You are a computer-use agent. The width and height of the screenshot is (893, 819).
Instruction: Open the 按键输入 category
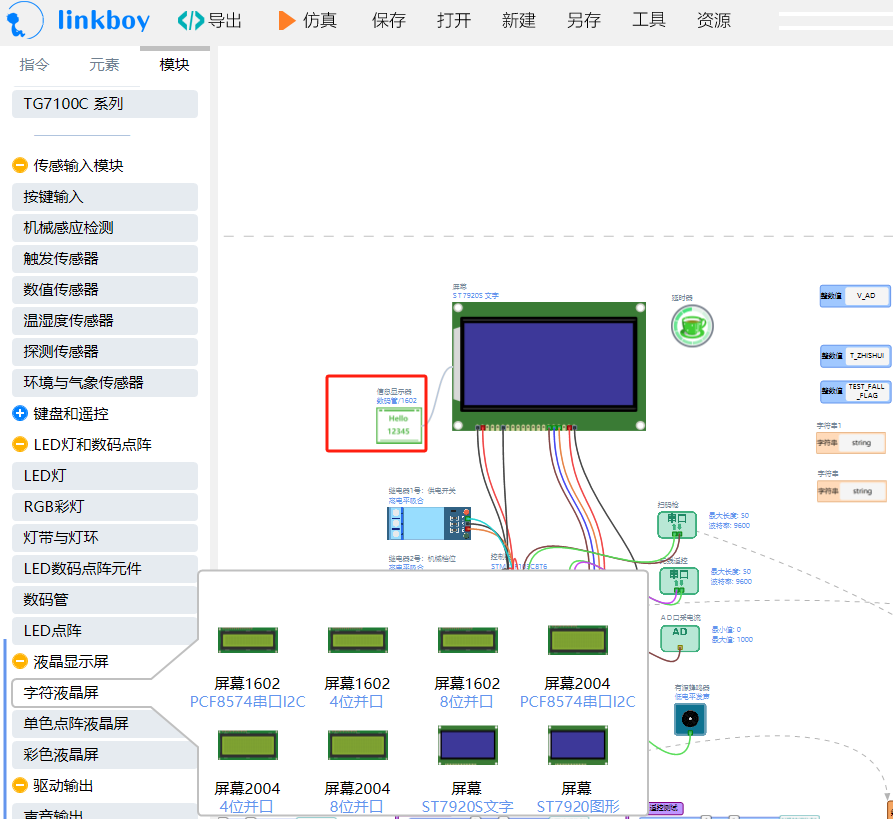click(105, 197)
